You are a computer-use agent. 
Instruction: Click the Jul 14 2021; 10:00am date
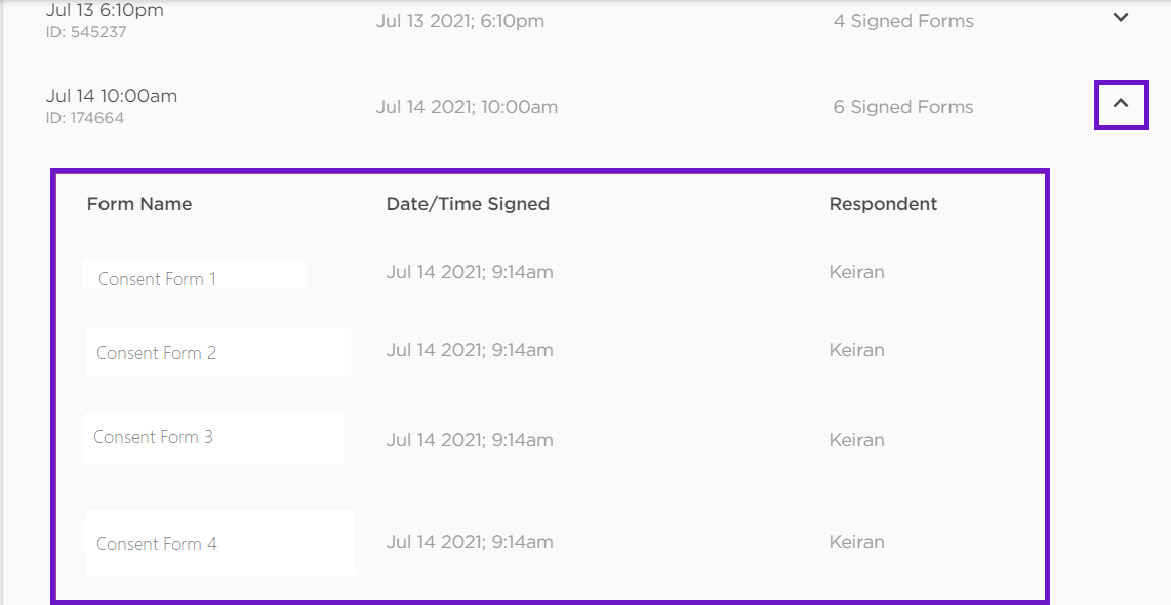[467, 107]
